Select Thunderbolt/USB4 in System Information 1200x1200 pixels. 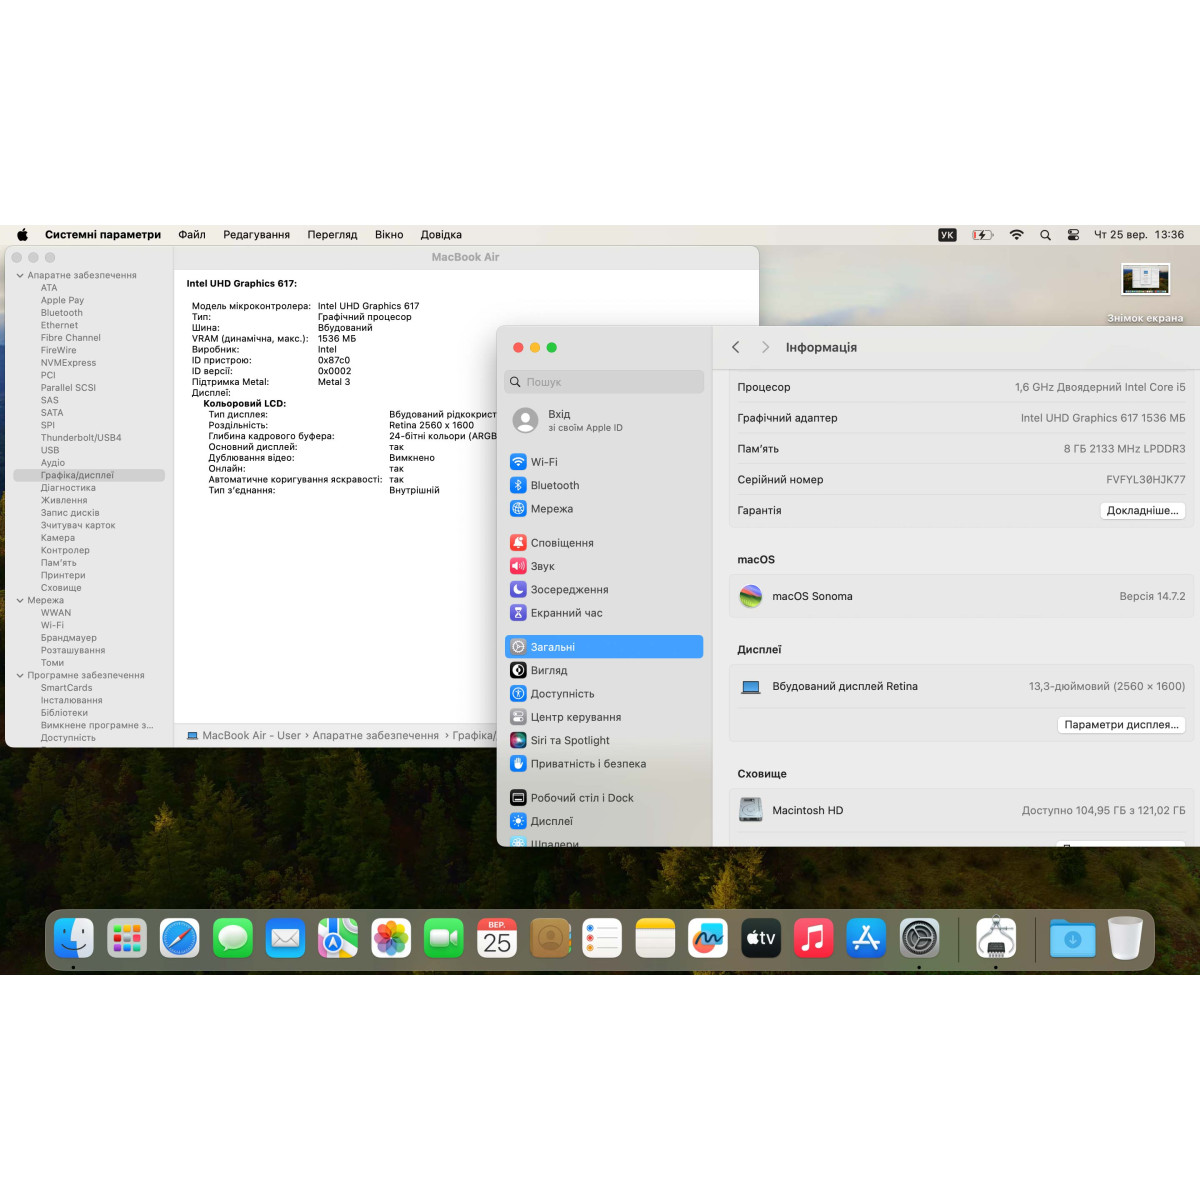coord(81,438)
